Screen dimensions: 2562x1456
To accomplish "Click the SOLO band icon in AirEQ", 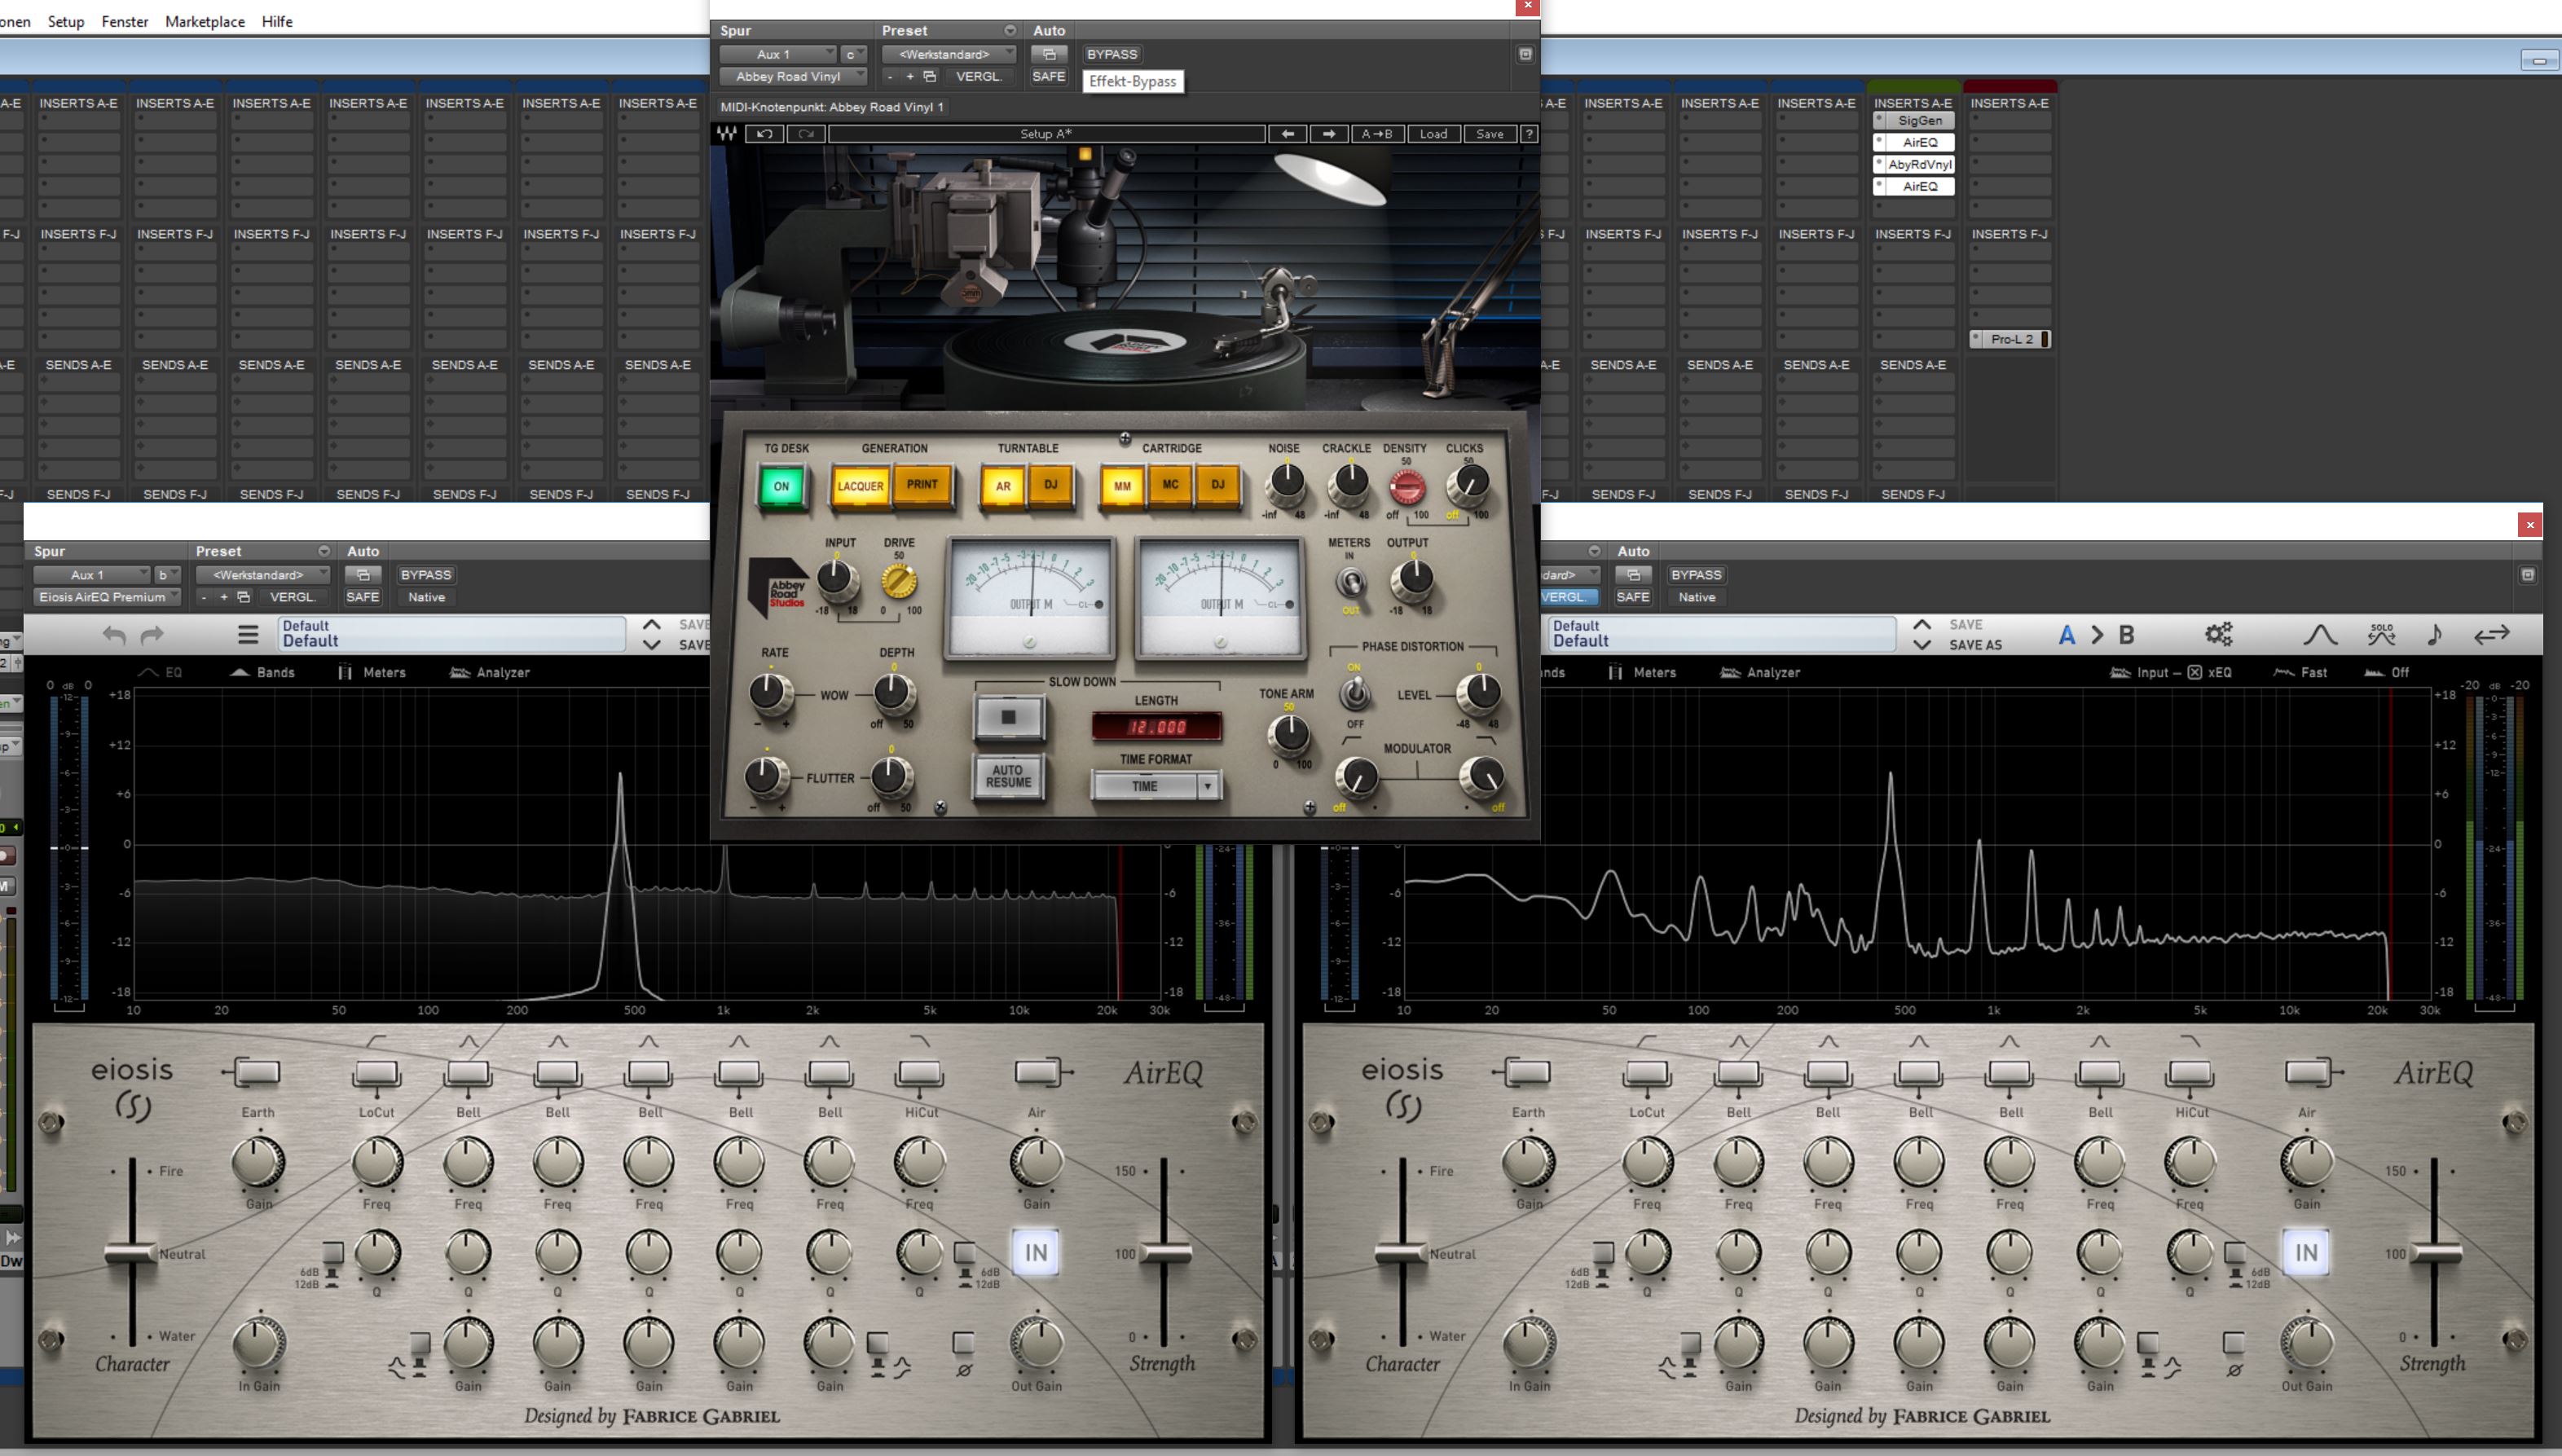I will coord(2381,634).
